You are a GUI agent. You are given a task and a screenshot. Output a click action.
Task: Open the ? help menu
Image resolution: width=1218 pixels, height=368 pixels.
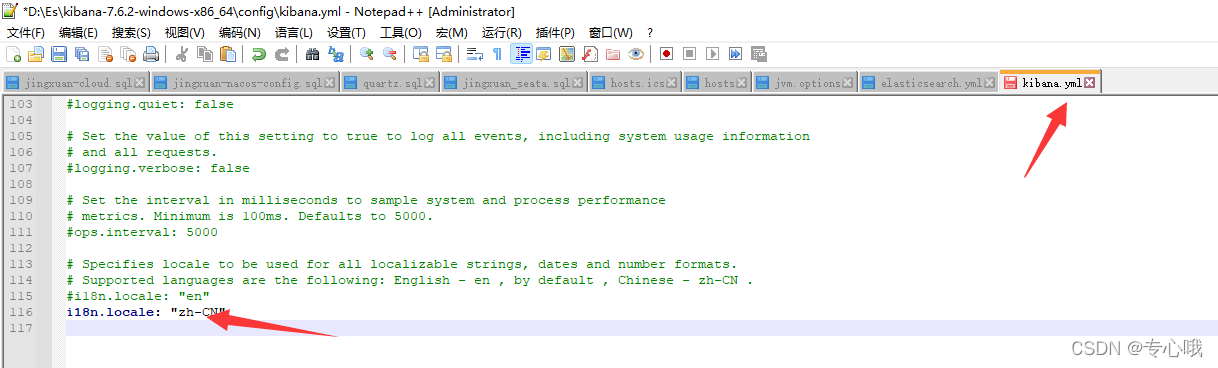coord(650,33)
